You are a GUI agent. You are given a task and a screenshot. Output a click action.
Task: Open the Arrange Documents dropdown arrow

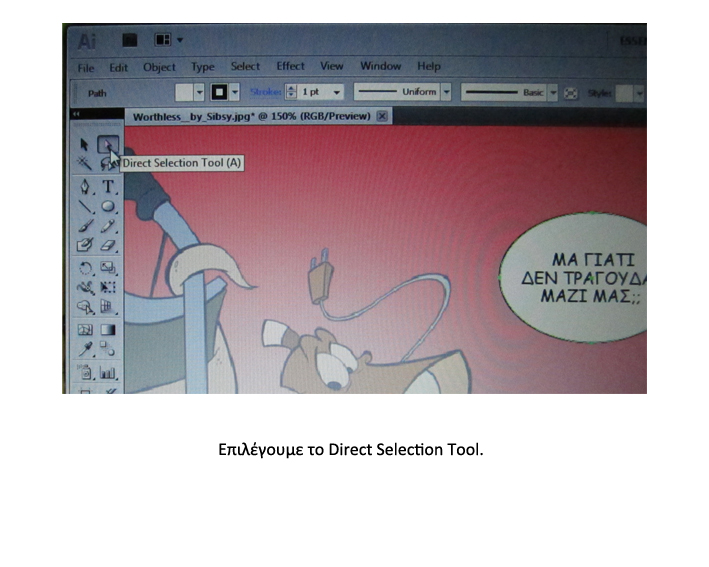click(x=180, y=40)
